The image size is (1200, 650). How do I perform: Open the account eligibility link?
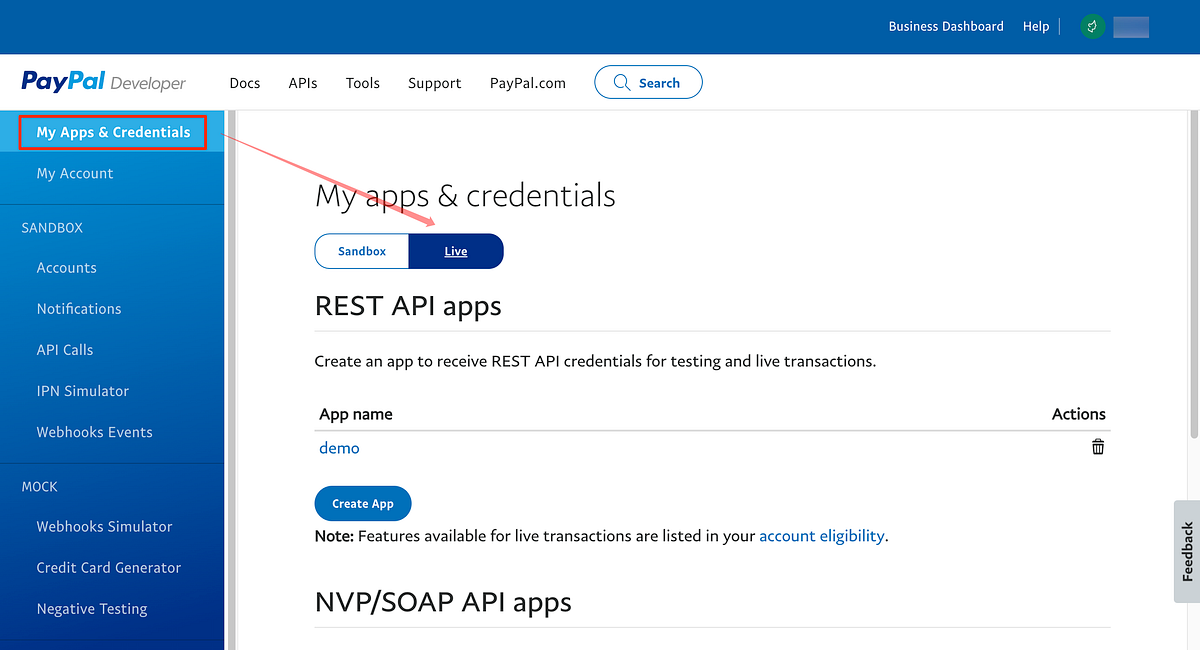tap(821, 535)
